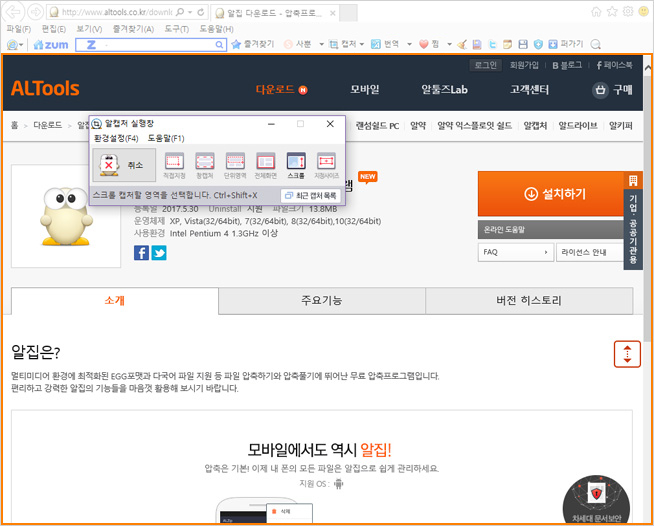Expand the 찜 heart toolbar dropdown arrow

[449, 44]
